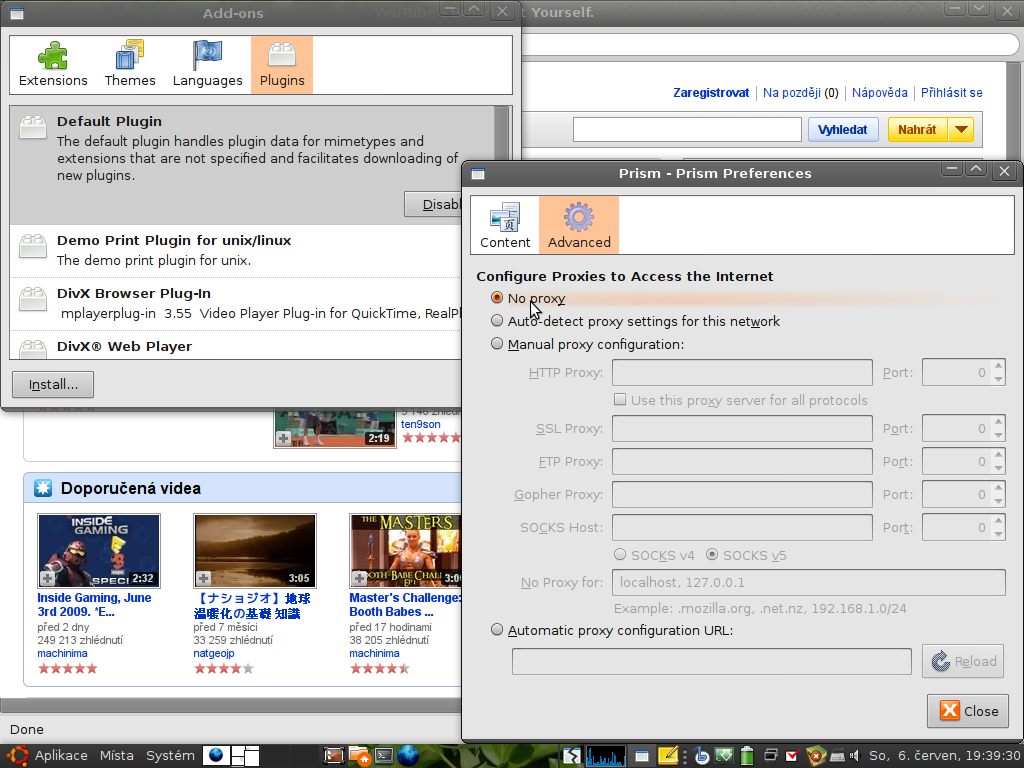Click the DivX Browser Plug-In brick icon

coord(33,299)
